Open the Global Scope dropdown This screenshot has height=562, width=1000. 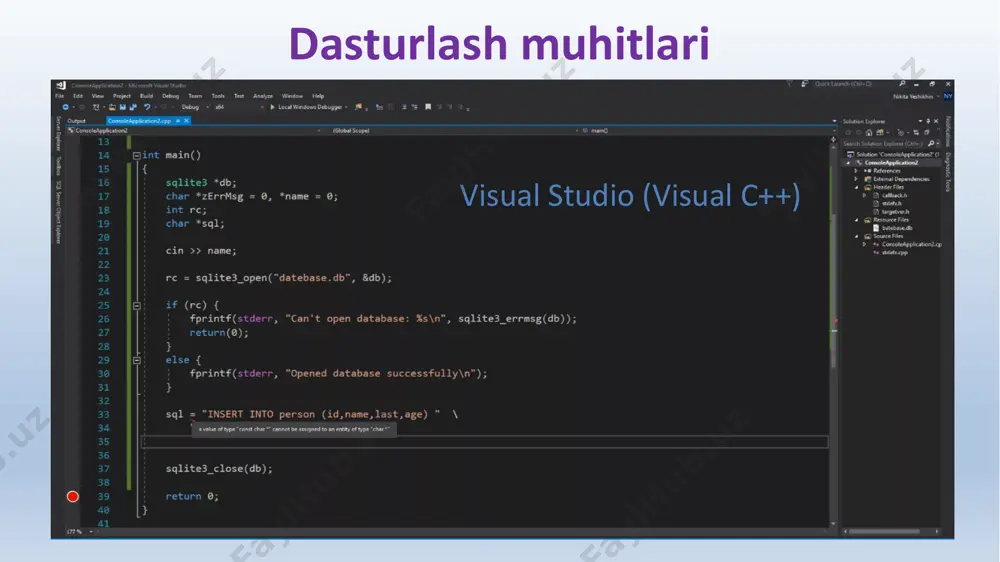454,131
